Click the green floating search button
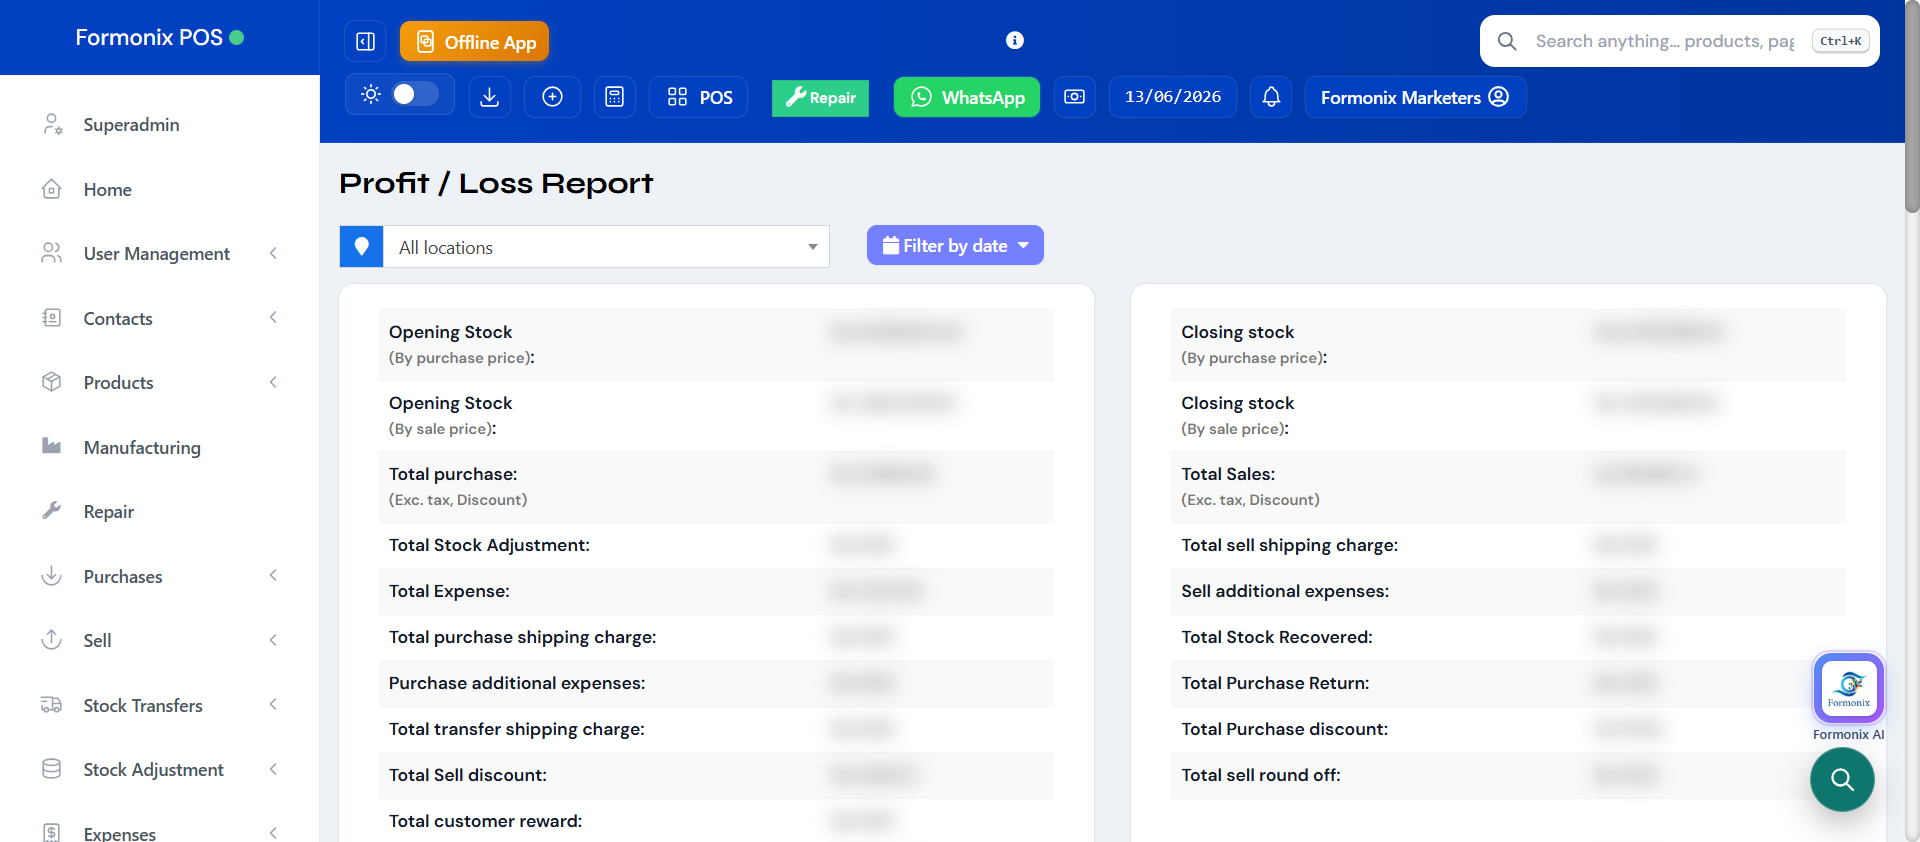The image size is (1920, 842). click(1842, 780)
